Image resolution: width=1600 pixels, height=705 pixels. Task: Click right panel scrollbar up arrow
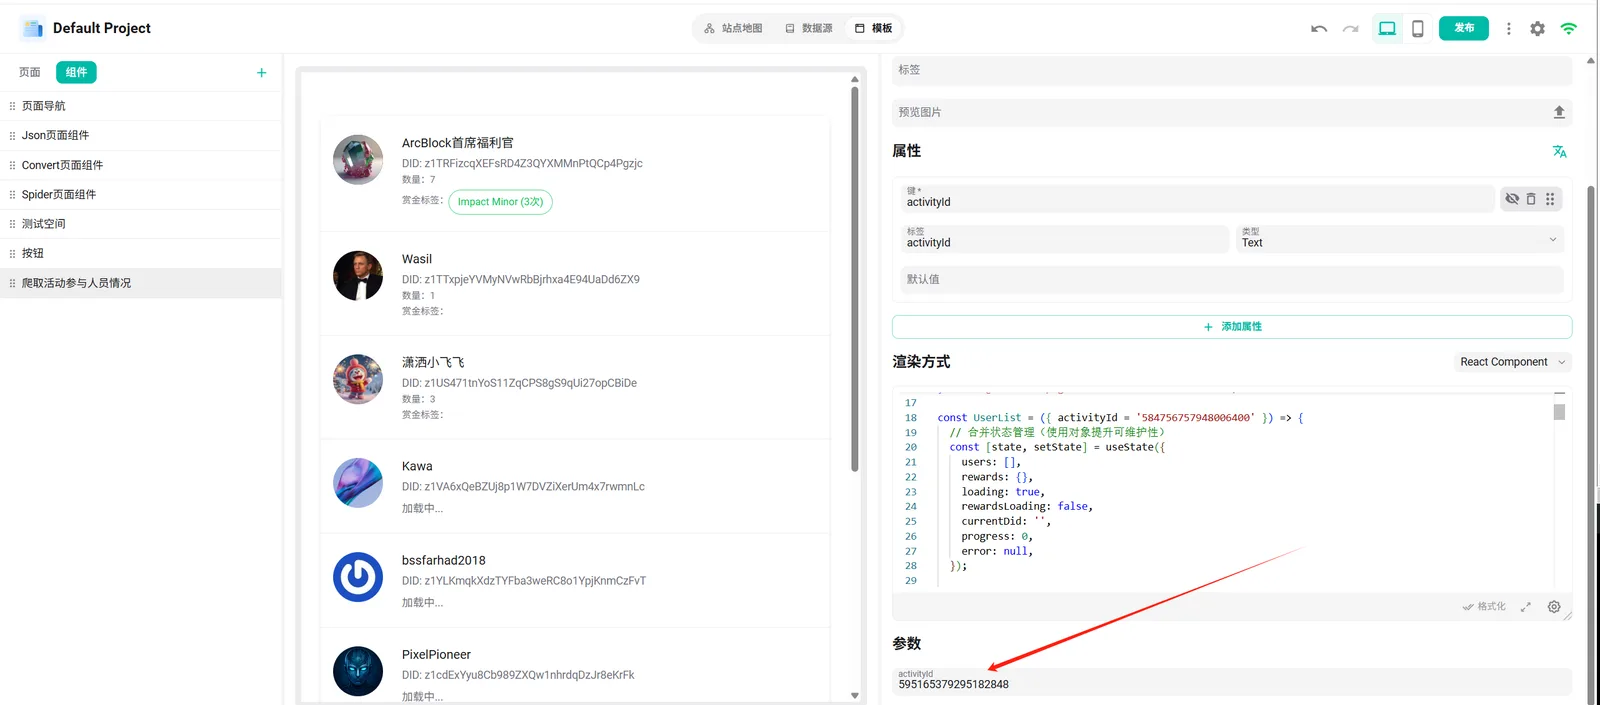click(1591, 61)
